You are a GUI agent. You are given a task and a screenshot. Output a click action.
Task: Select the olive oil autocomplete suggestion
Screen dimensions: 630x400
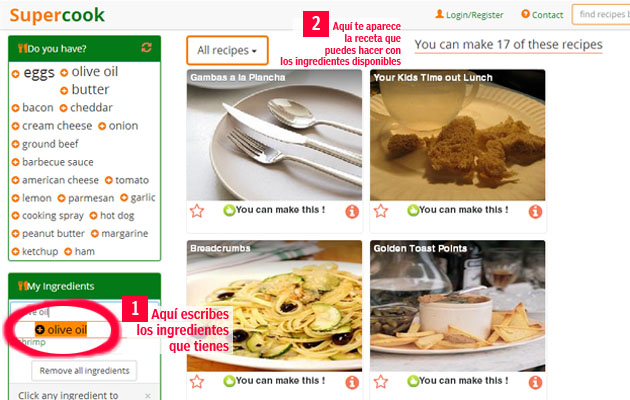point(61,330)
